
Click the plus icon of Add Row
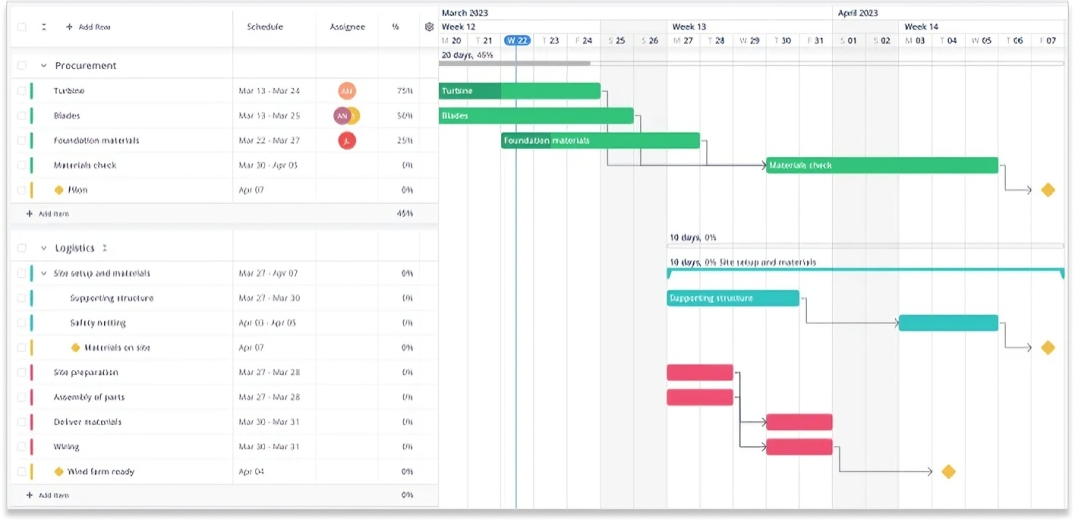click(x=69, y=27)
